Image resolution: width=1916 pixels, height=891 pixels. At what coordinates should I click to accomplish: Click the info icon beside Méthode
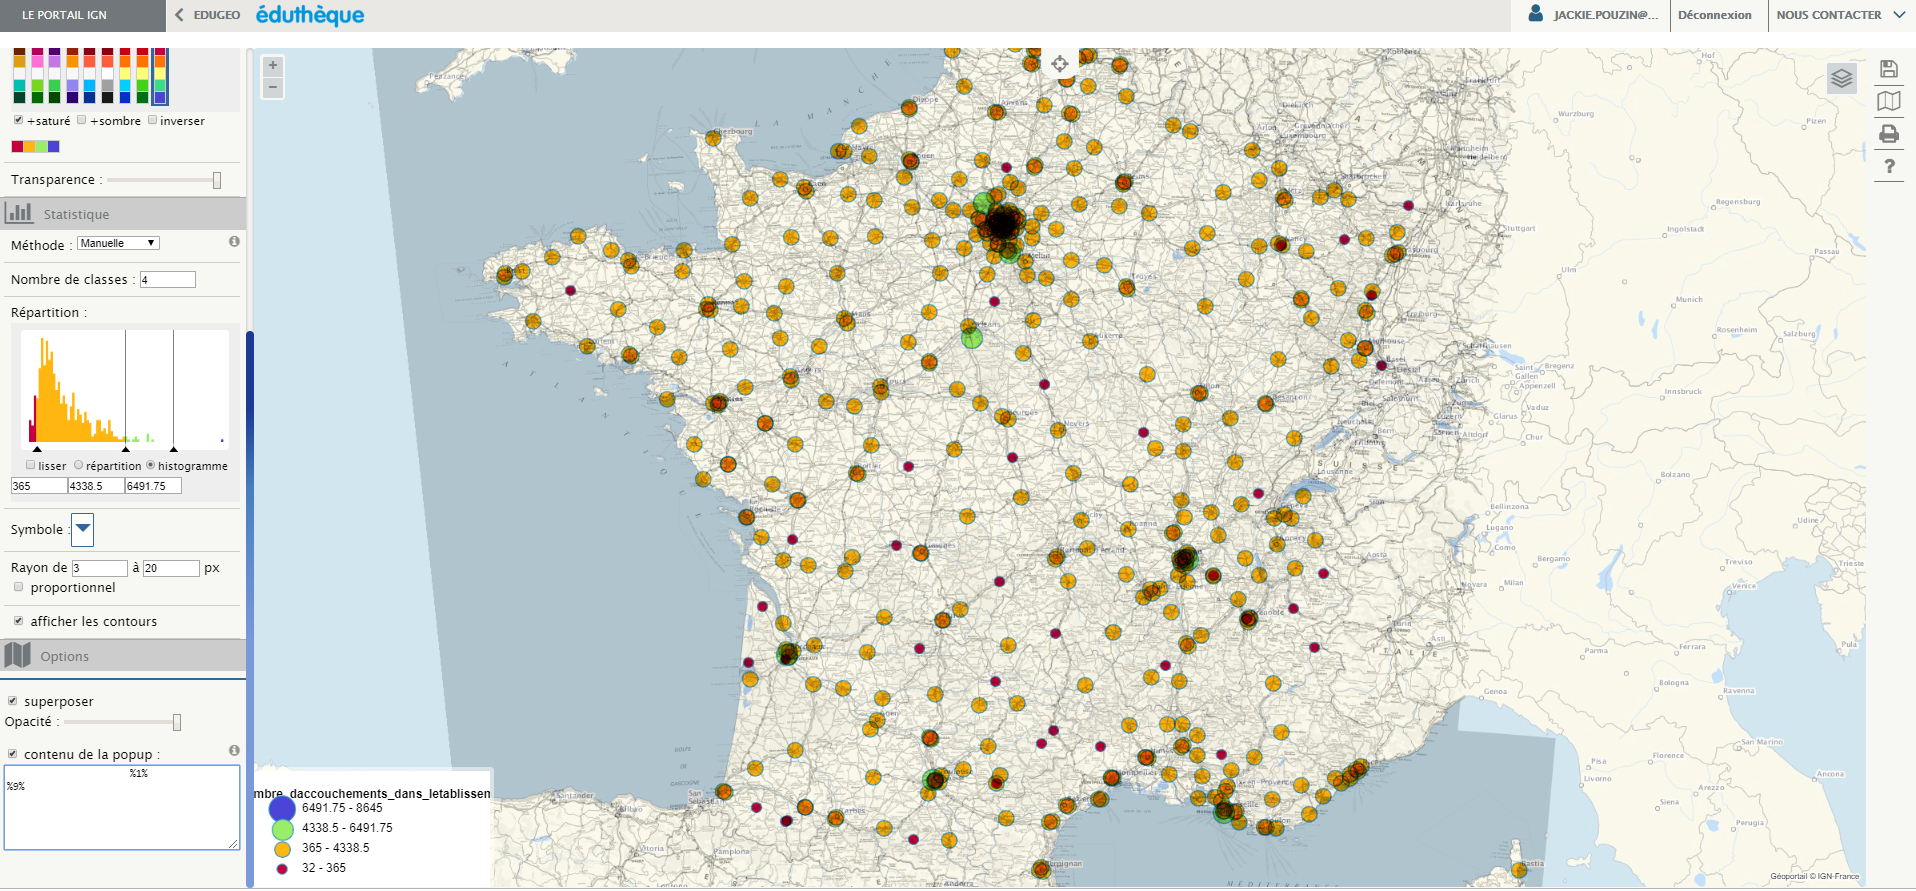(234, 242)
